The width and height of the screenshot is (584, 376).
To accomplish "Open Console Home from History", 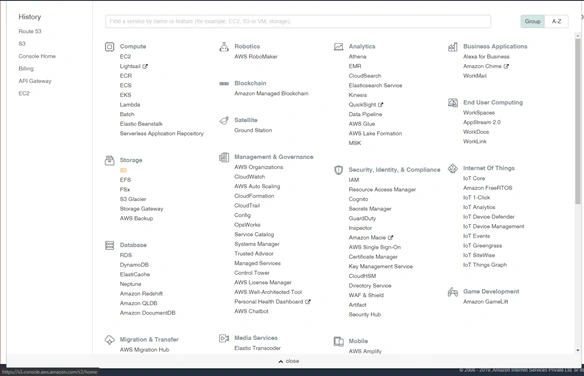I will pyautogui.click(x=37, y=56).
